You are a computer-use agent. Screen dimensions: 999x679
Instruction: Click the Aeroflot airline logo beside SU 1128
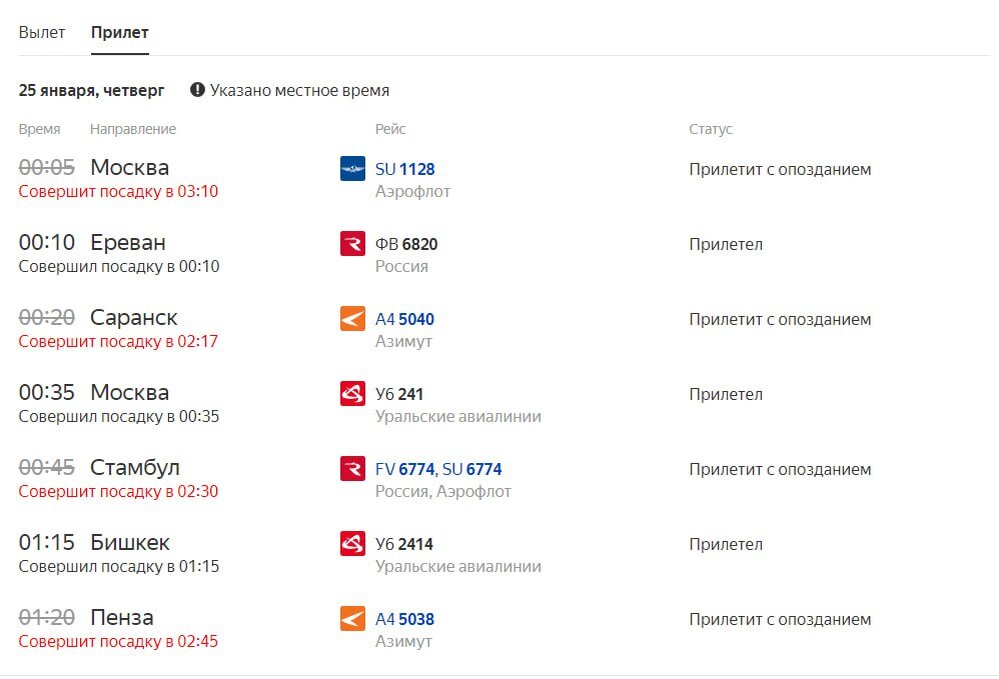point(351,169)
